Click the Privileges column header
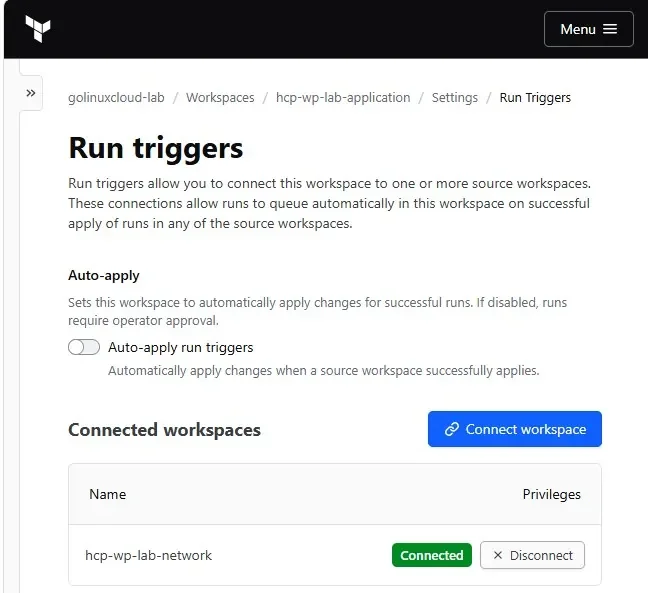Screen dimensions: 648x593 click(x=551, y=494)
